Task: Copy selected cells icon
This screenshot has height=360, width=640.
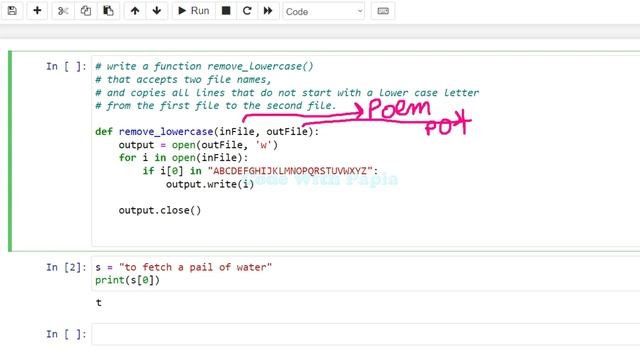Action: pos(86,11)
